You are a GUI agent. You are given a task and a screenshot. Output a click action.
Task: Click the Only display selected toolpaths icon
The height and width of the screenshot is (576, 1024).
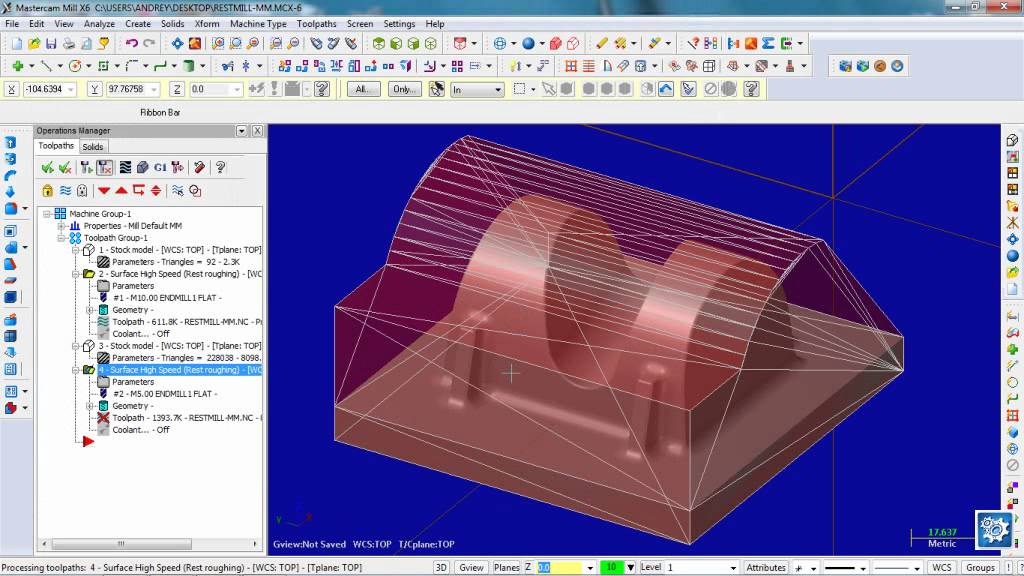click(x=178, y=191)
